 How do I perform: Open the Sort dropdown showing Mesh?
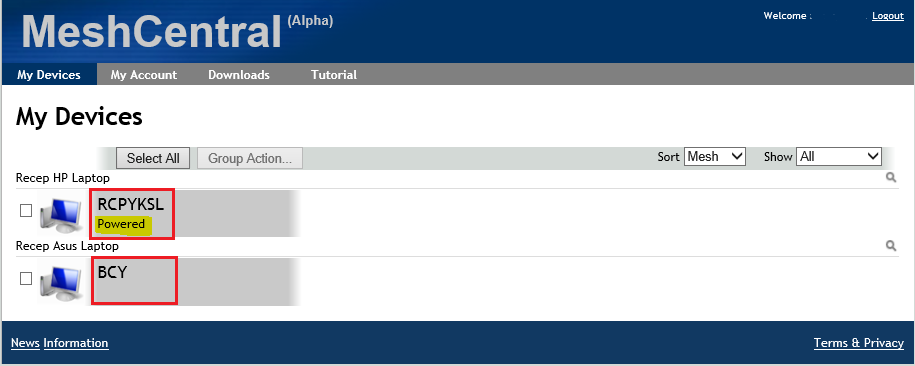click(x=715, y=156)
